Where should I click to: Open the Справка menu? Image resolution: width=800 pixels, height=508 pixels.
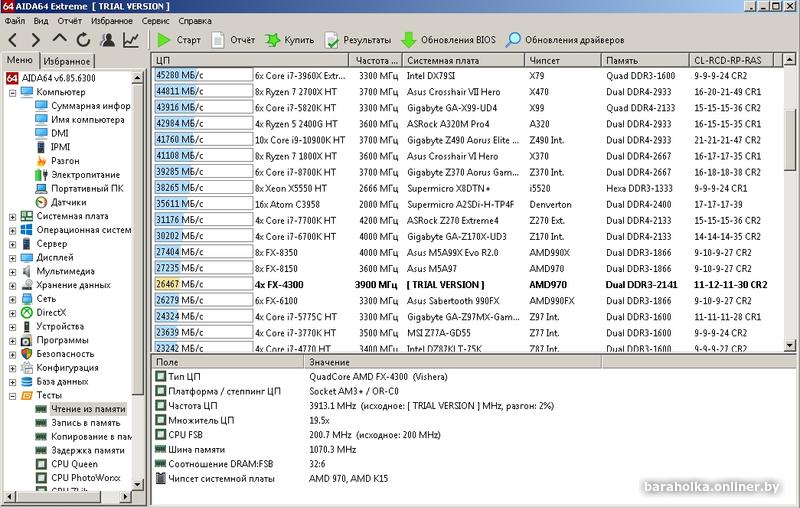click(195, 21)
